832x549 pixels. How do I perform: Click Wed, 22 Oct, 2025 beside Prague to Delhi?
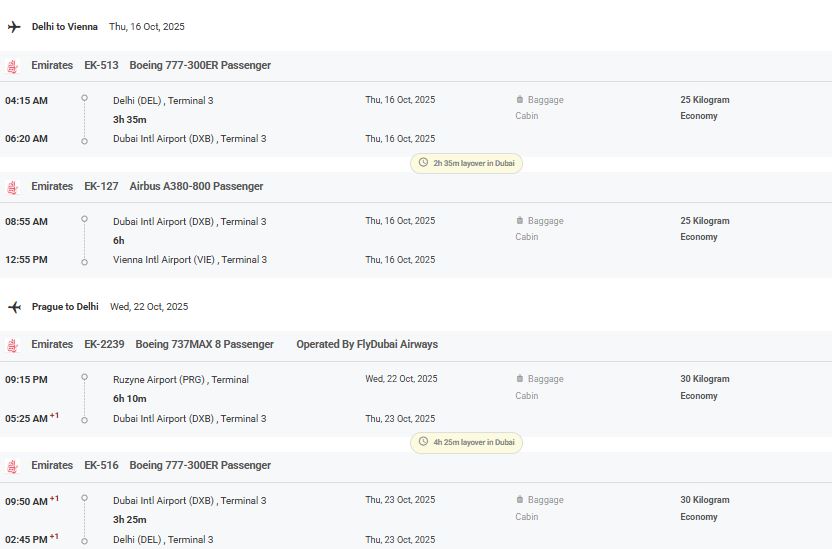149,307
